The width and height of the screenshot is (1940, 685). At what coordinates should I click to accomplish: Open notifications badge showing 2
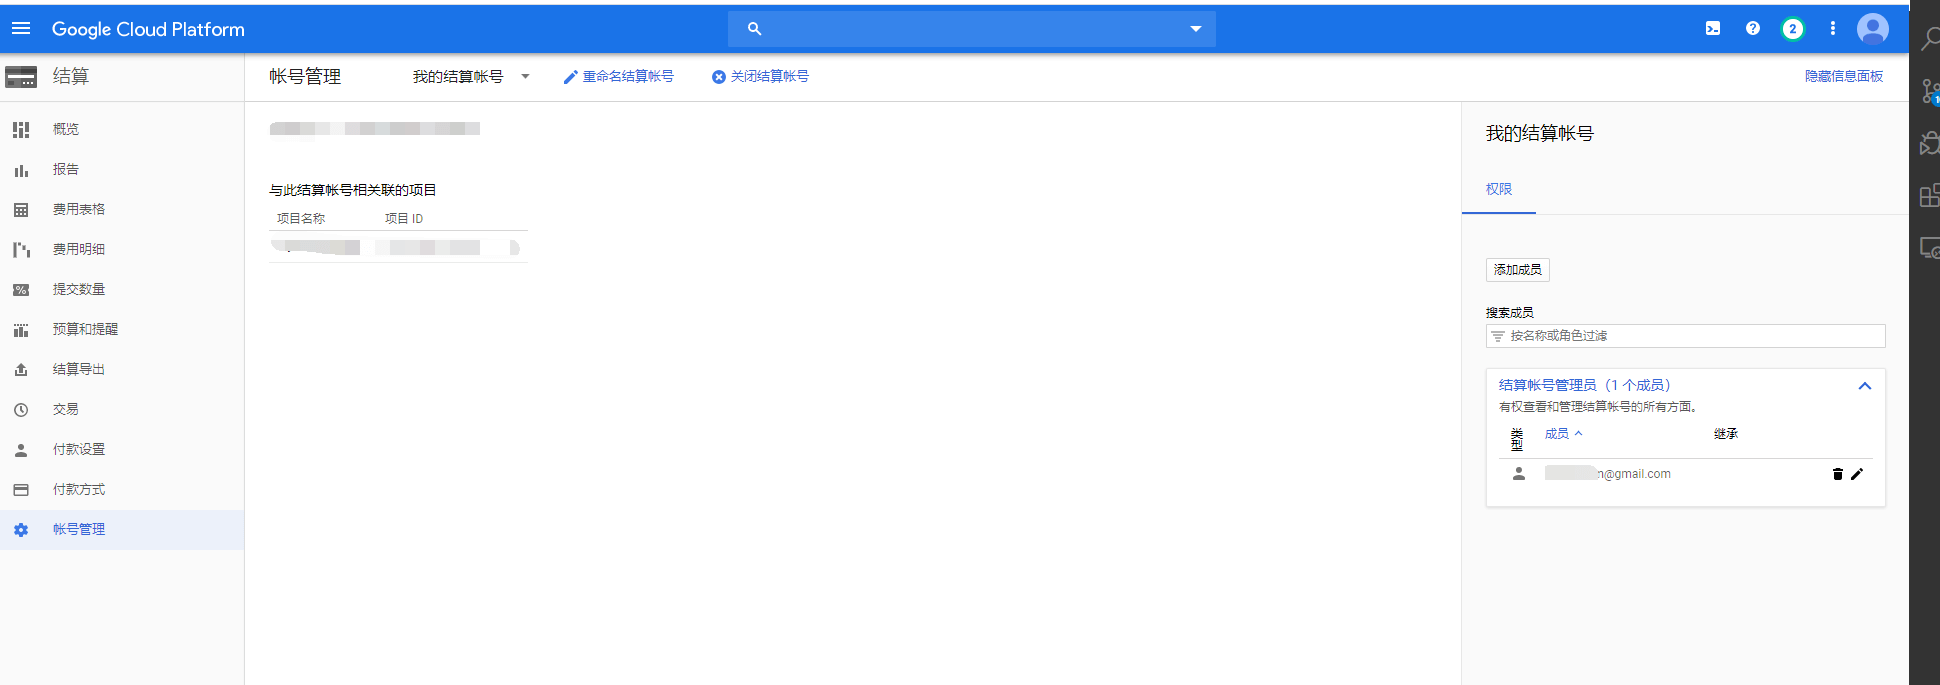tap(1793, 29)
